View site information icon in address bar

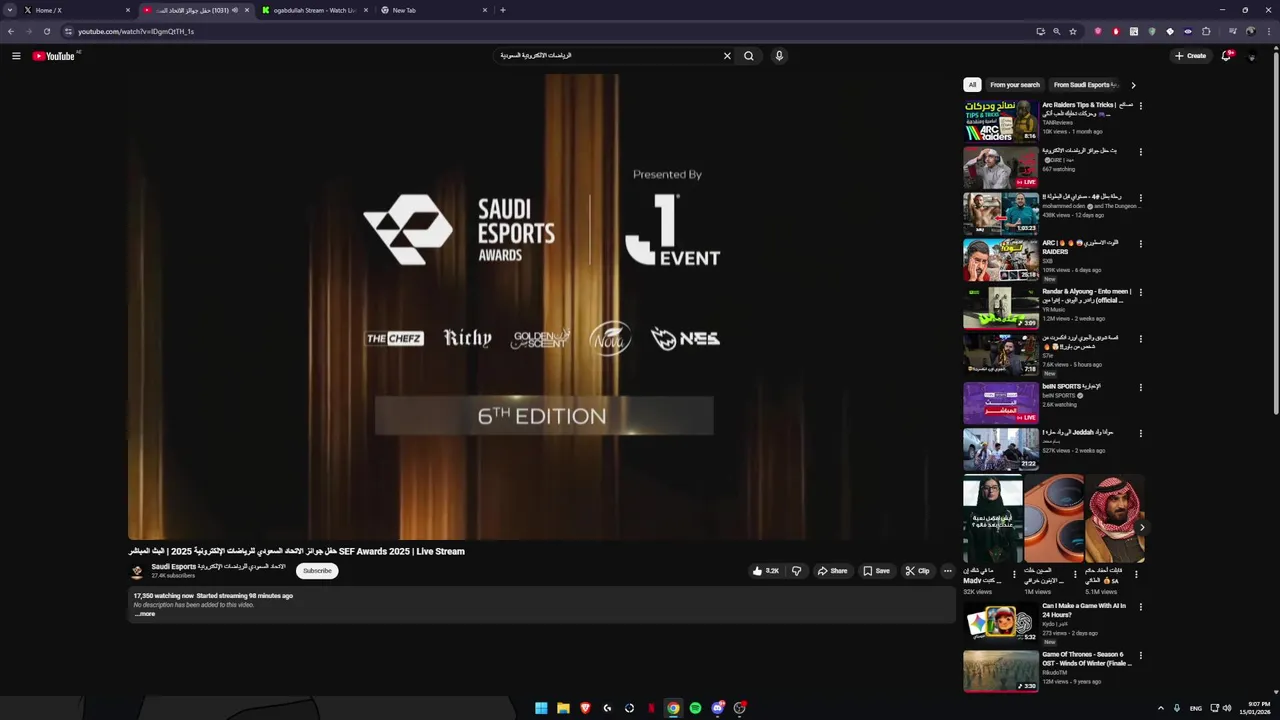coord(68,31)
